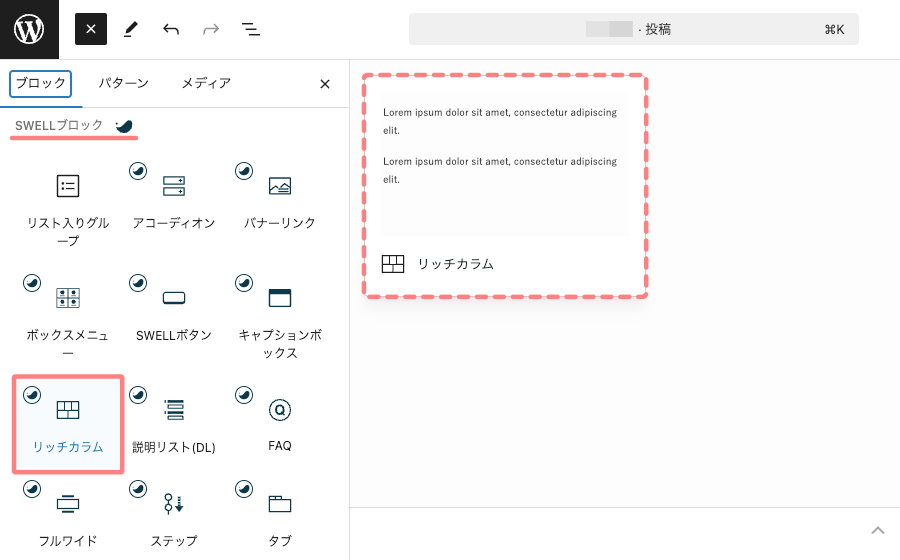Close the block inserter toggle

pyautogui.click(x=91, y=29)
